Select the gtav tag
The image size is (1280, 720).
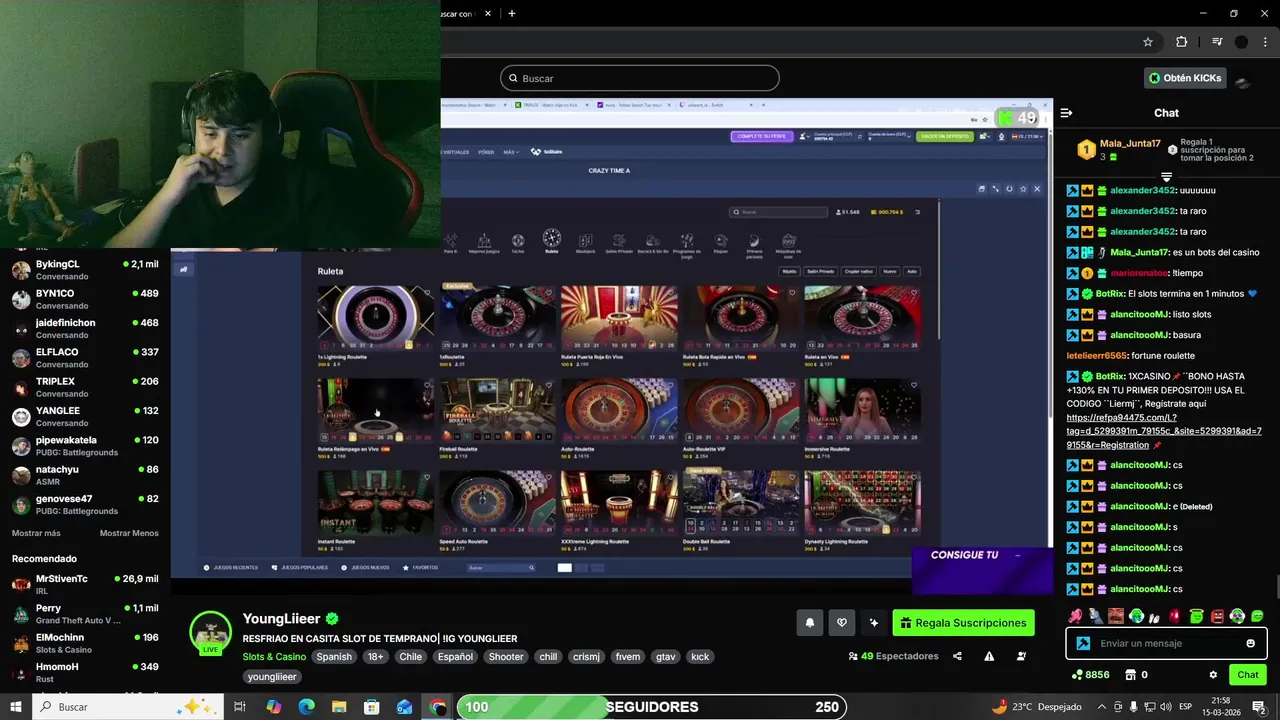pos(665,657)
